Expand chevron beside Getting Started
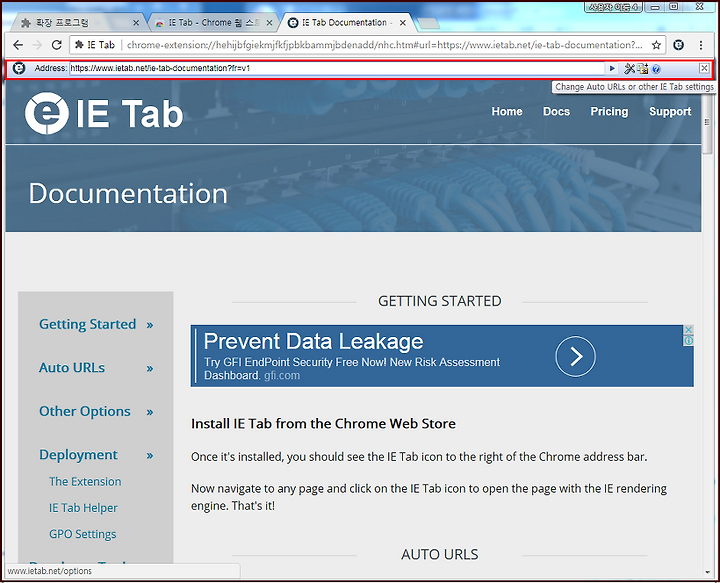Screen dimensions: 720x583 tap(150, 325)
